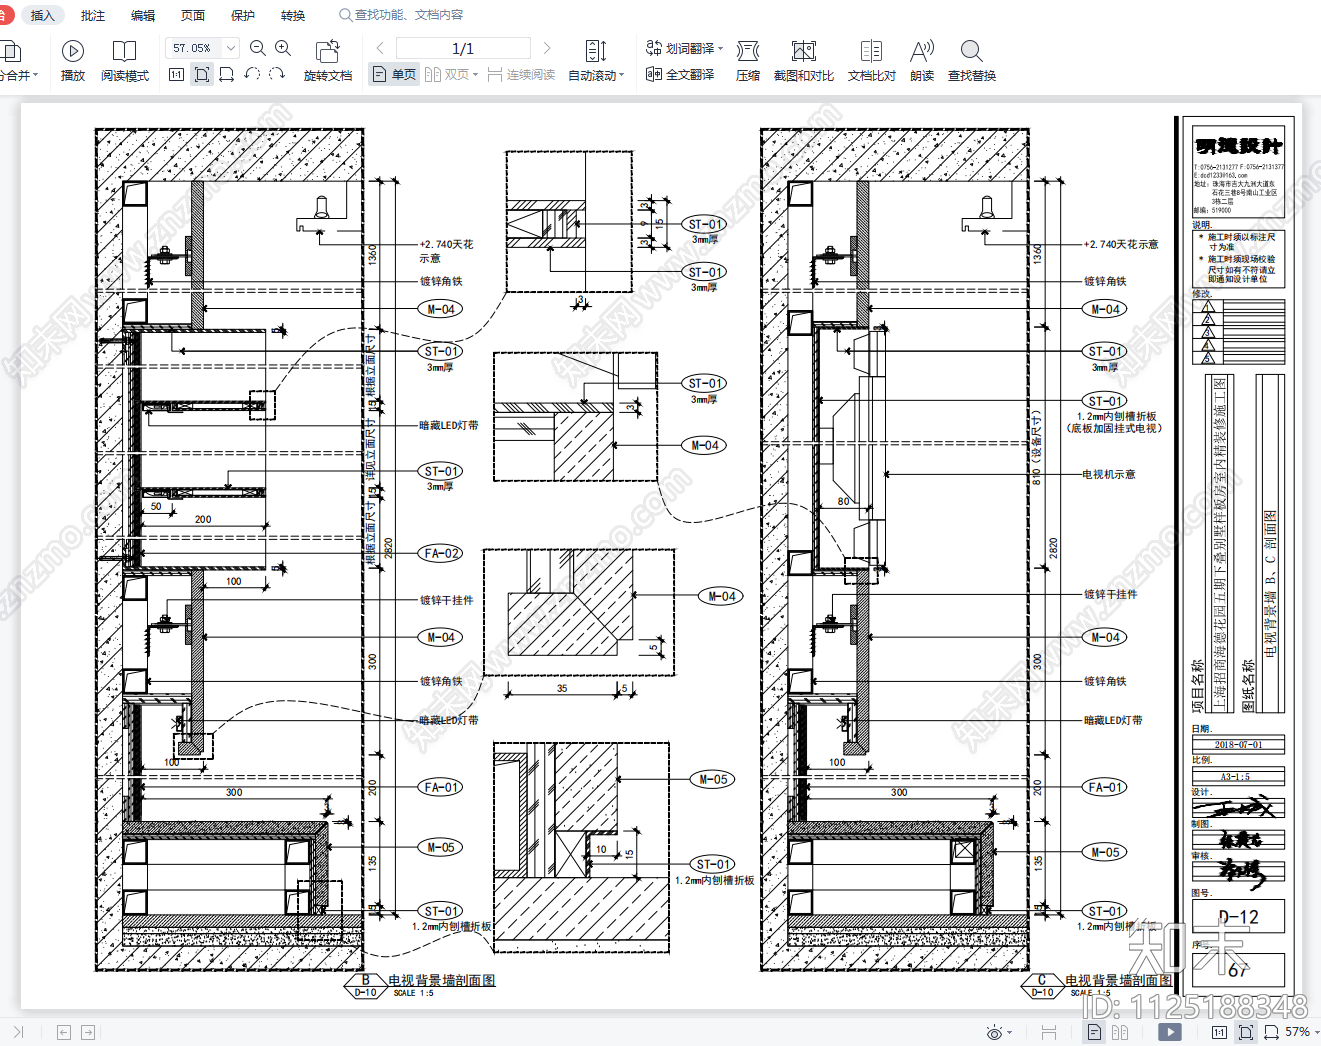Open the Edit (编辑) tab
Viewport: 1321px width, 1046px height.
pyautogui.click(x=143, y=15)
